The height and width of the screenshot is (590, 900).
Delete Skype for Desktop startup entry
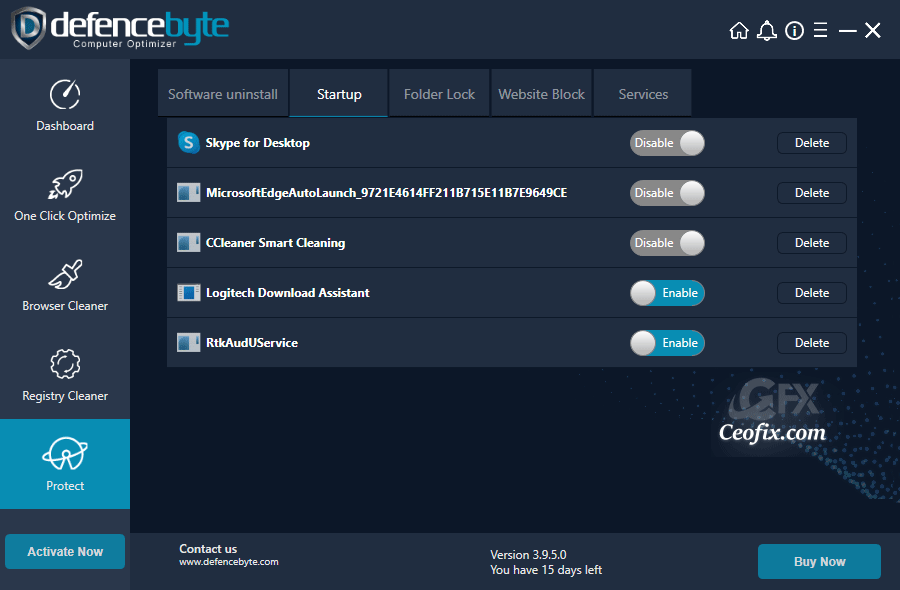click(812, 143)
